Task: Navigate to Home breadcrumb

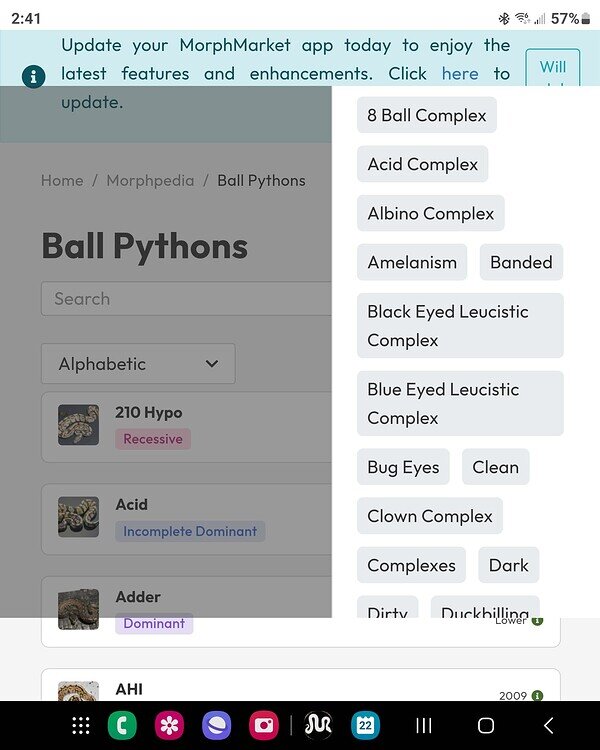Action: point(62,181)
